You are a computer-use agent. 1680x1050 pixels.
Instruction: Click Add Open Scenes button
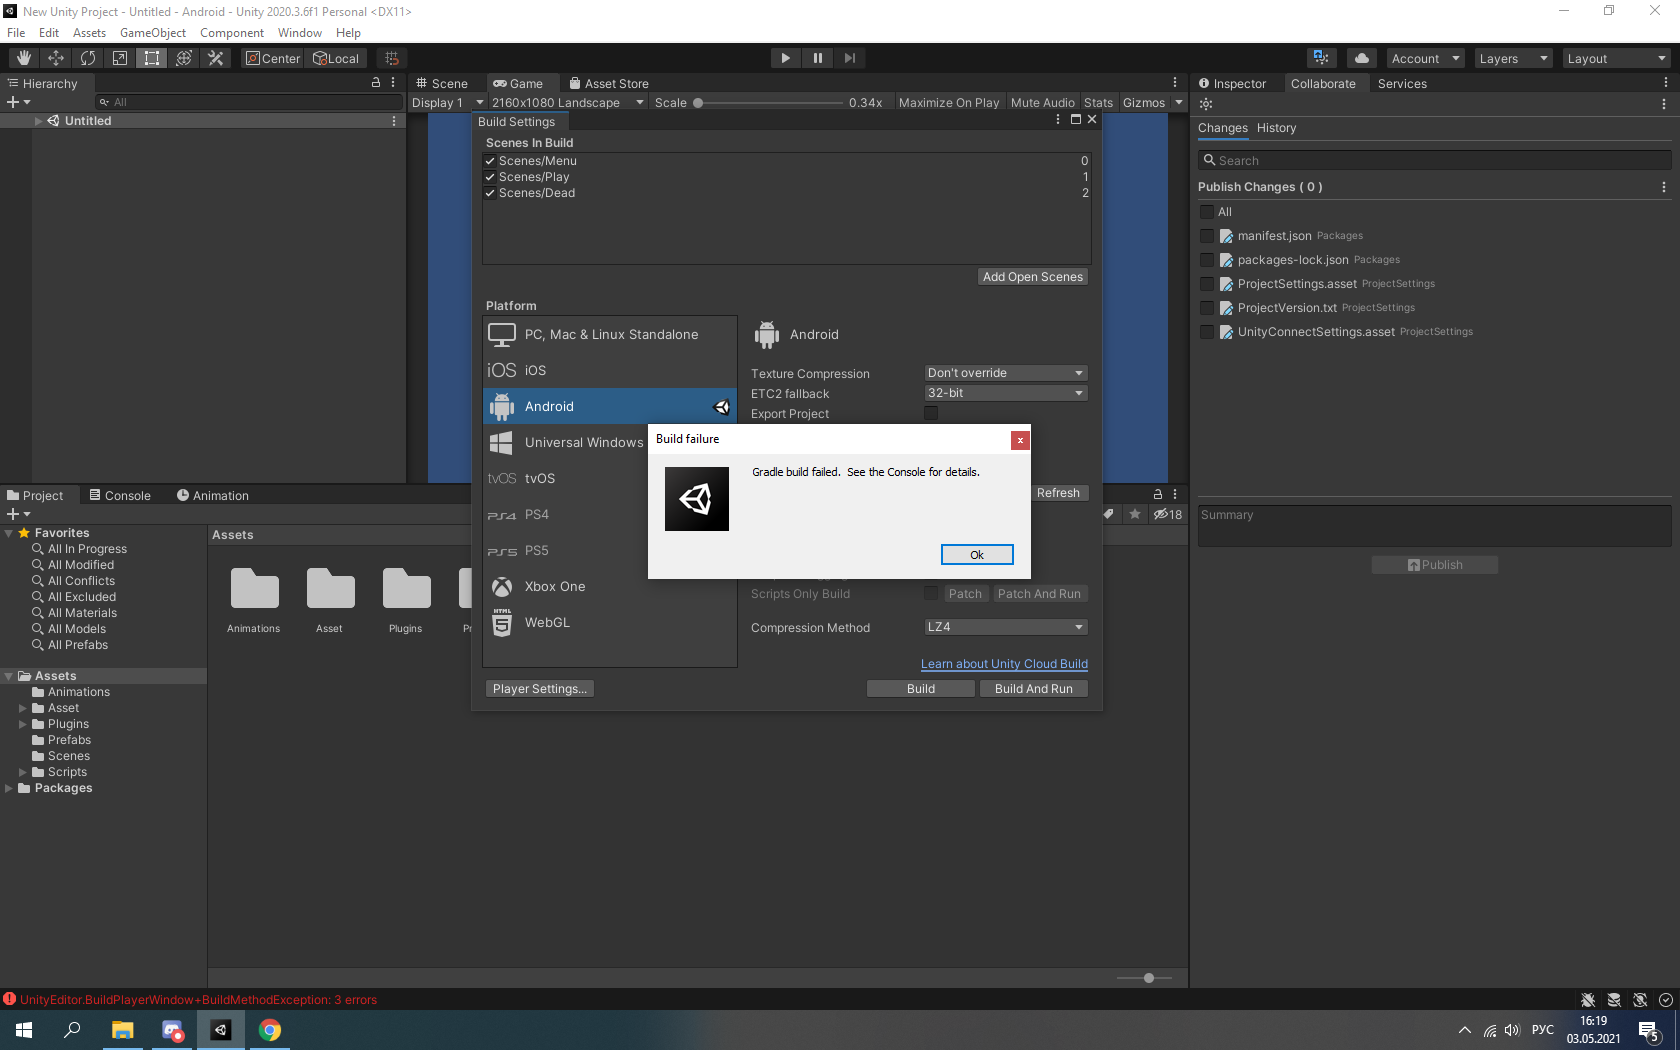point(1032,277)
